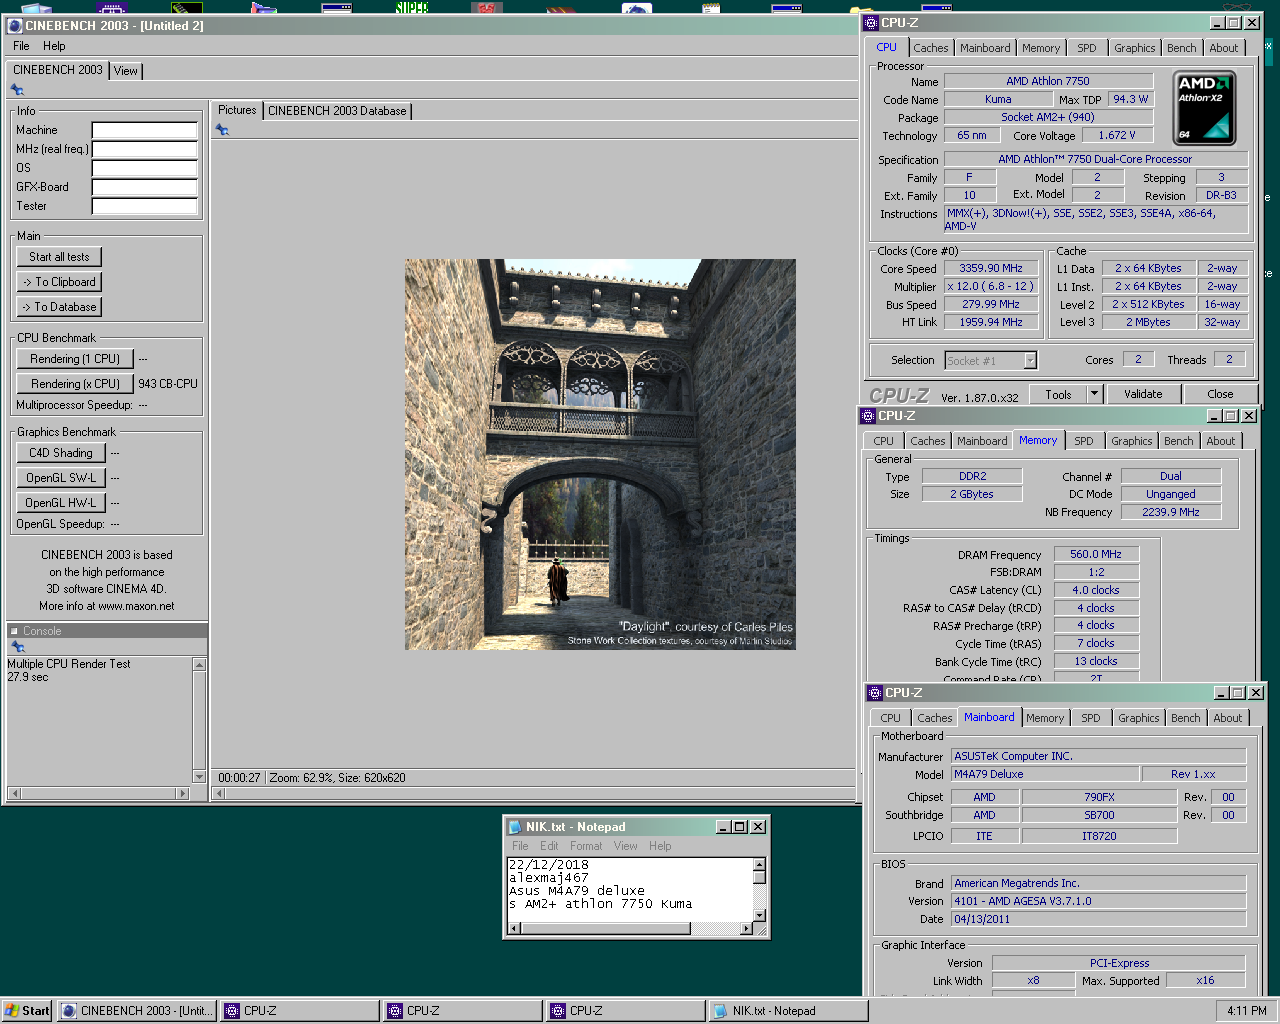Click the '943 CB-CPU' result
1280x1024 pixels.
point(168,384)
